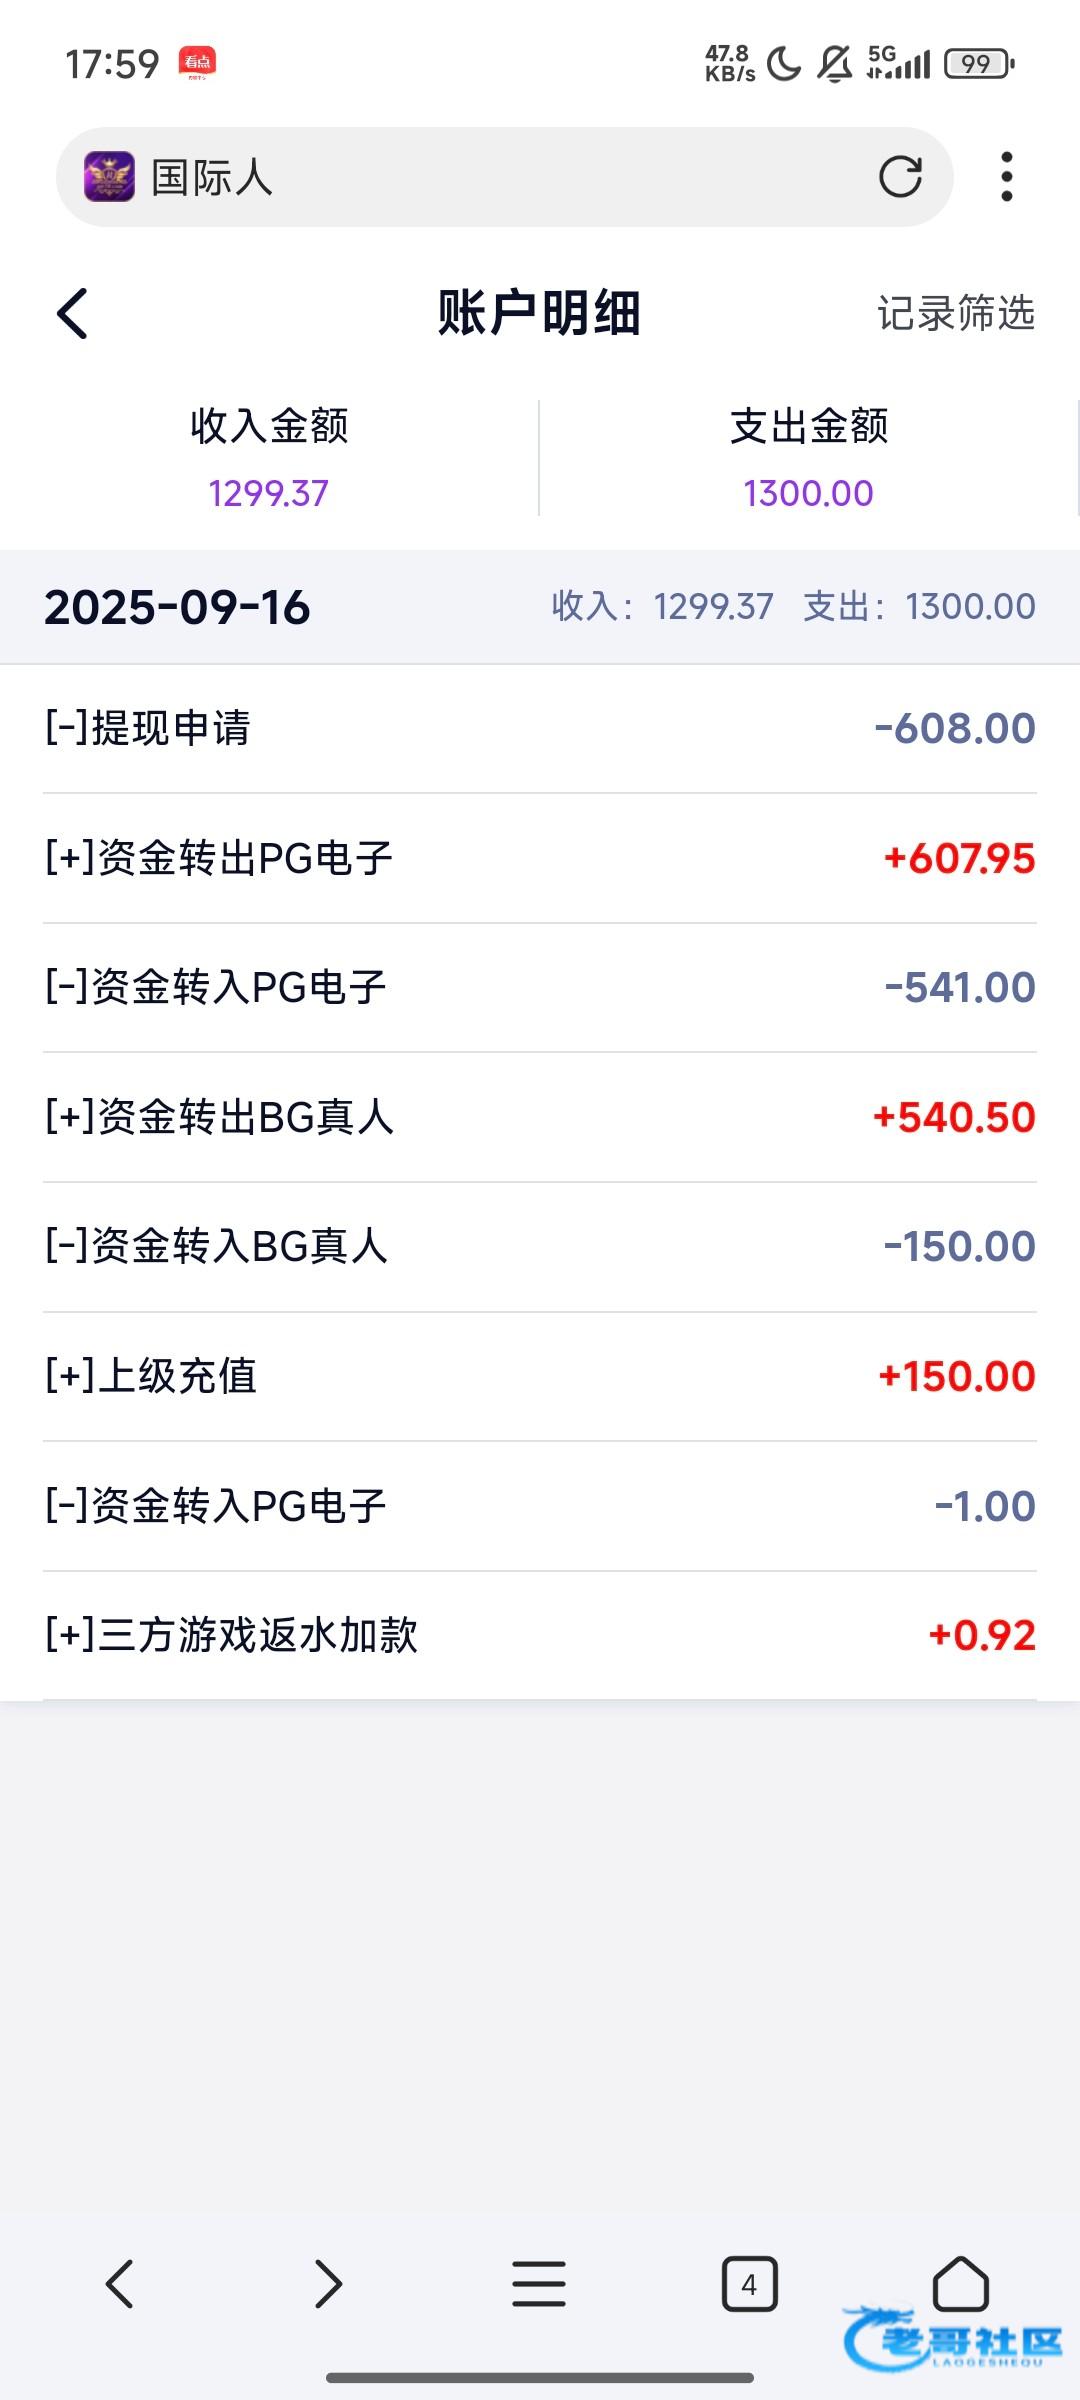
Task: Open the 上级充值 +150.00 entry
Action: click(x=540, y=1376)
